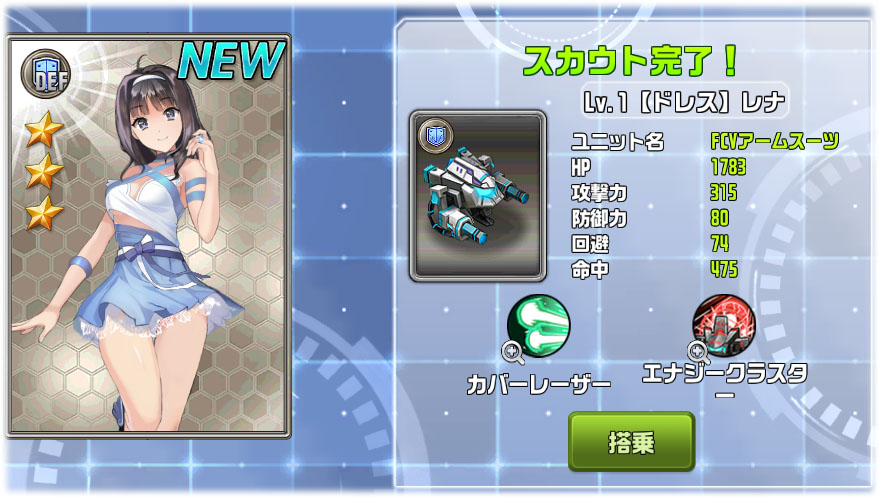Screen dimensions: 879x498
Task: Click the green 搭乗 button
Action: [x=632, y=442]
